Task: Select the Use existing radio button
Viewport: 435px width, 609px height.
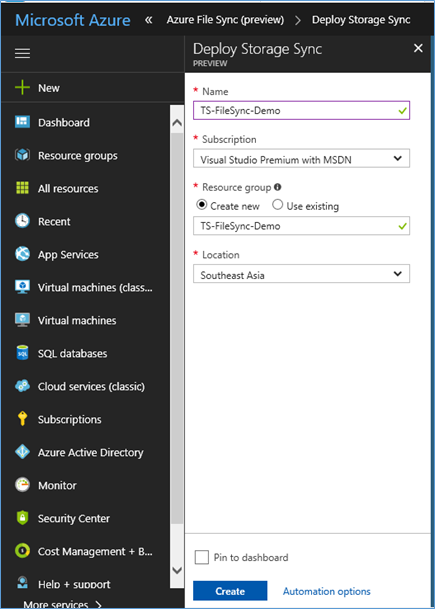Action: pos(277,205)
